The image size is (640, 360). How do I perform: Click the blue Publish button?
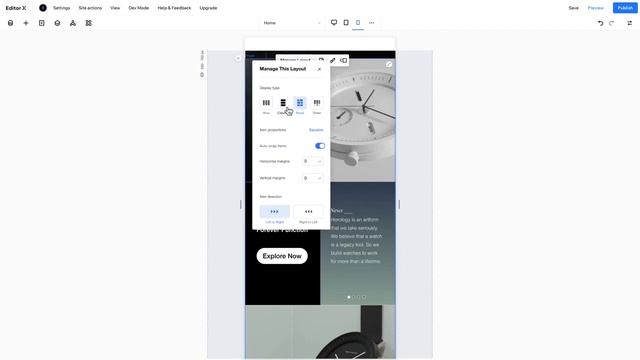click(x=625, y=8)
